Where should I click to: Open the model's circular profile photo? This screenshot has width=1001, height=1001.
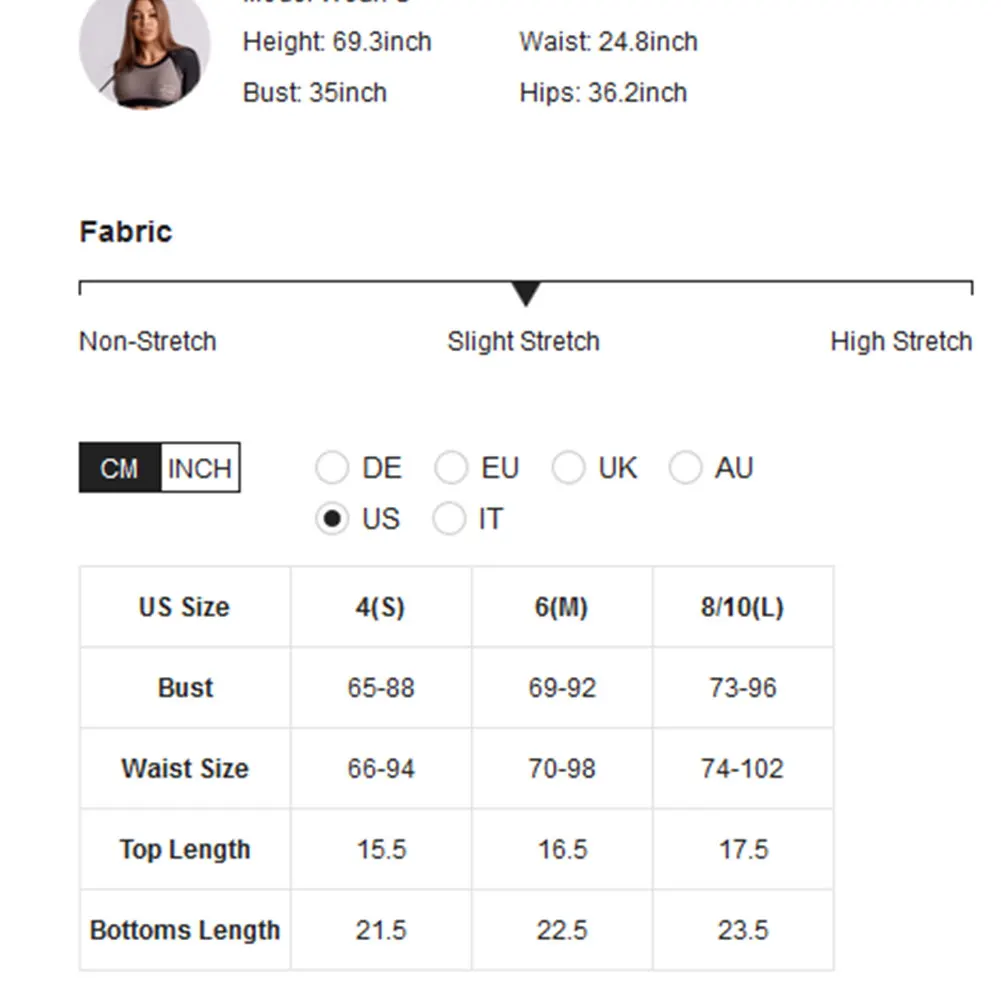pos(145,51)
